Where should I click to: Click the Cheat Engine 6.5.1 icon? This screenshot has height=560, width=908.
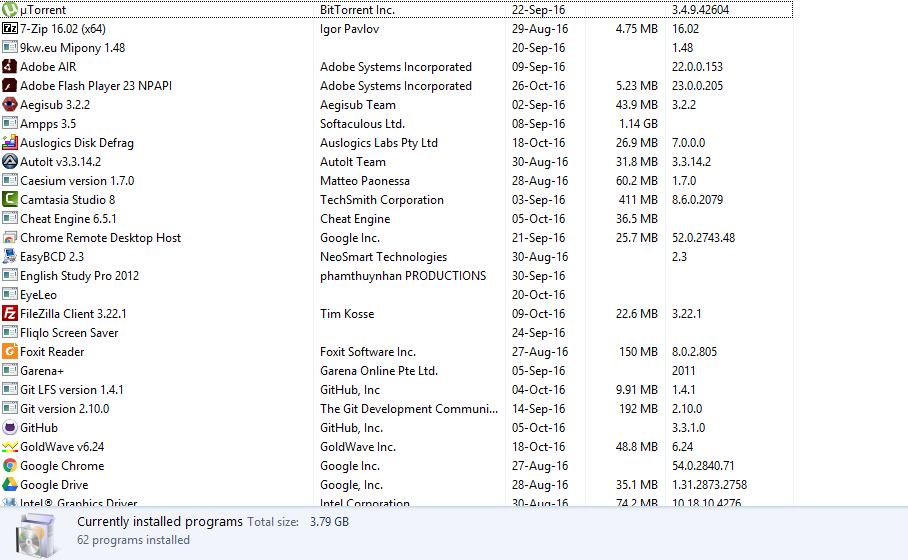10,218
